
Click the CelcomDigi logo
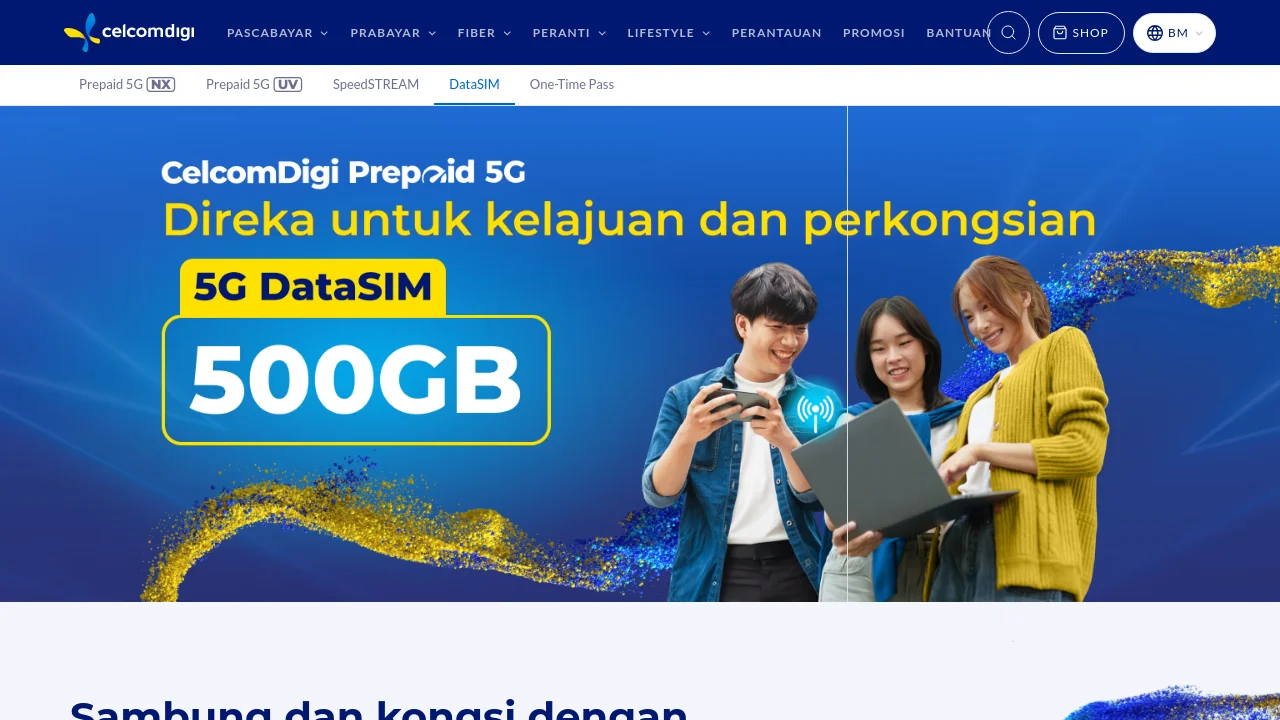click(129, 32)
